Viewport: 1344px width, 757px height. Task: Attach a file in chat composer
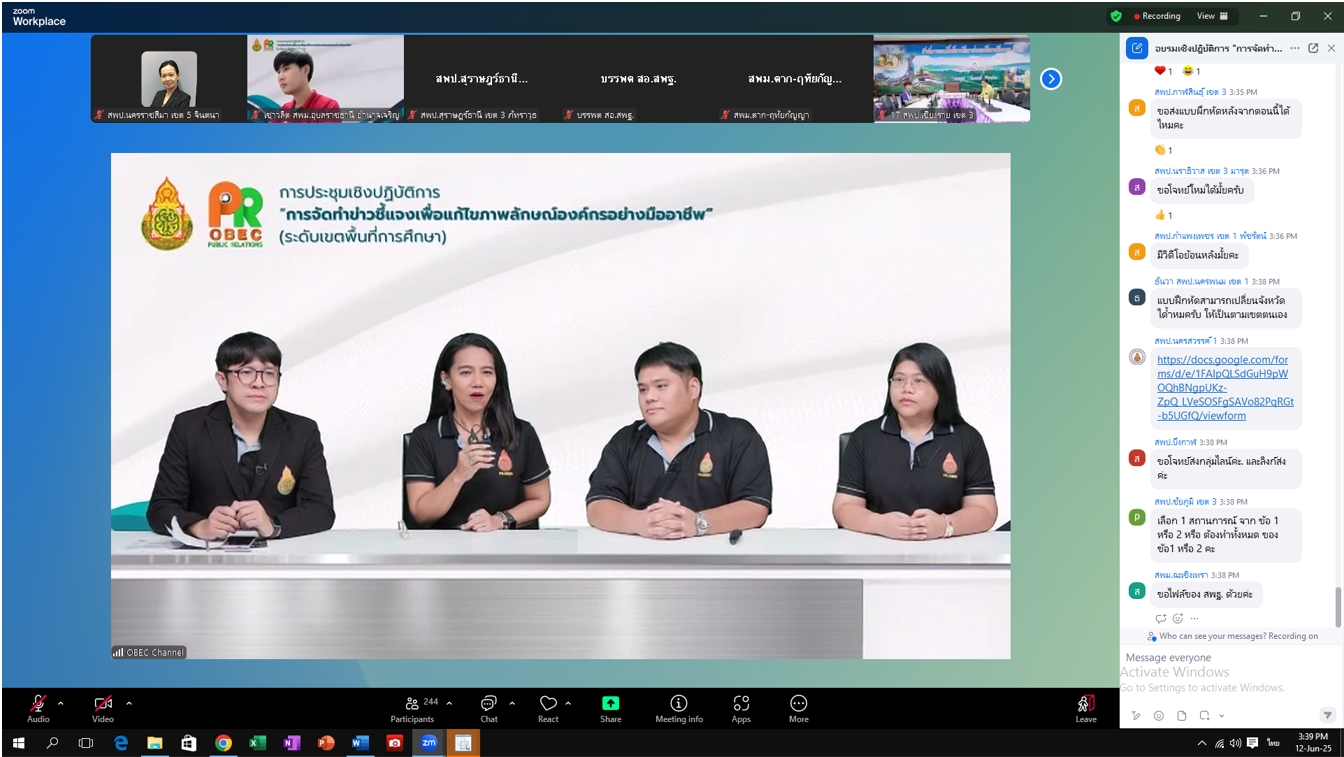pyautogui.click(x=1182, y=716)
